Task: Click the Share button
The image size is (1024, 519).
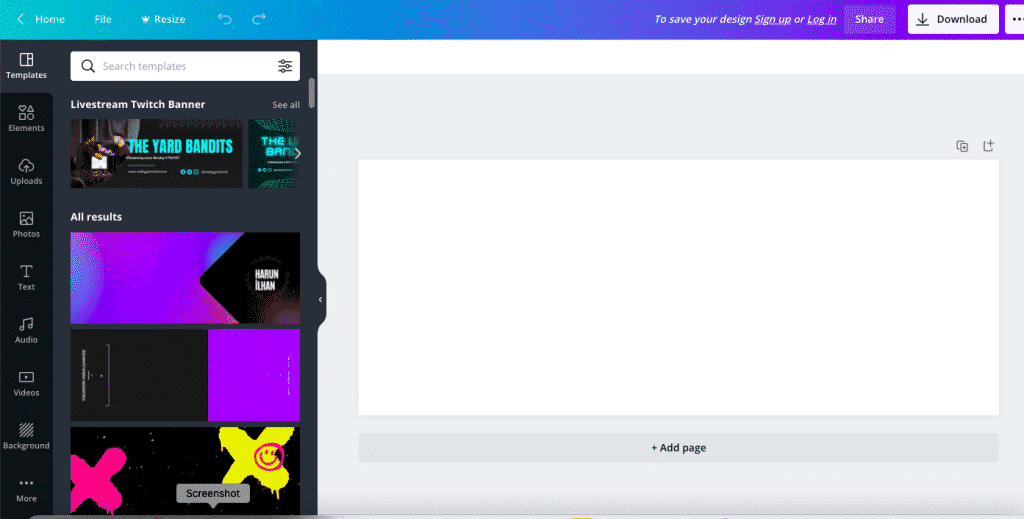Action: tap(869, 19)
